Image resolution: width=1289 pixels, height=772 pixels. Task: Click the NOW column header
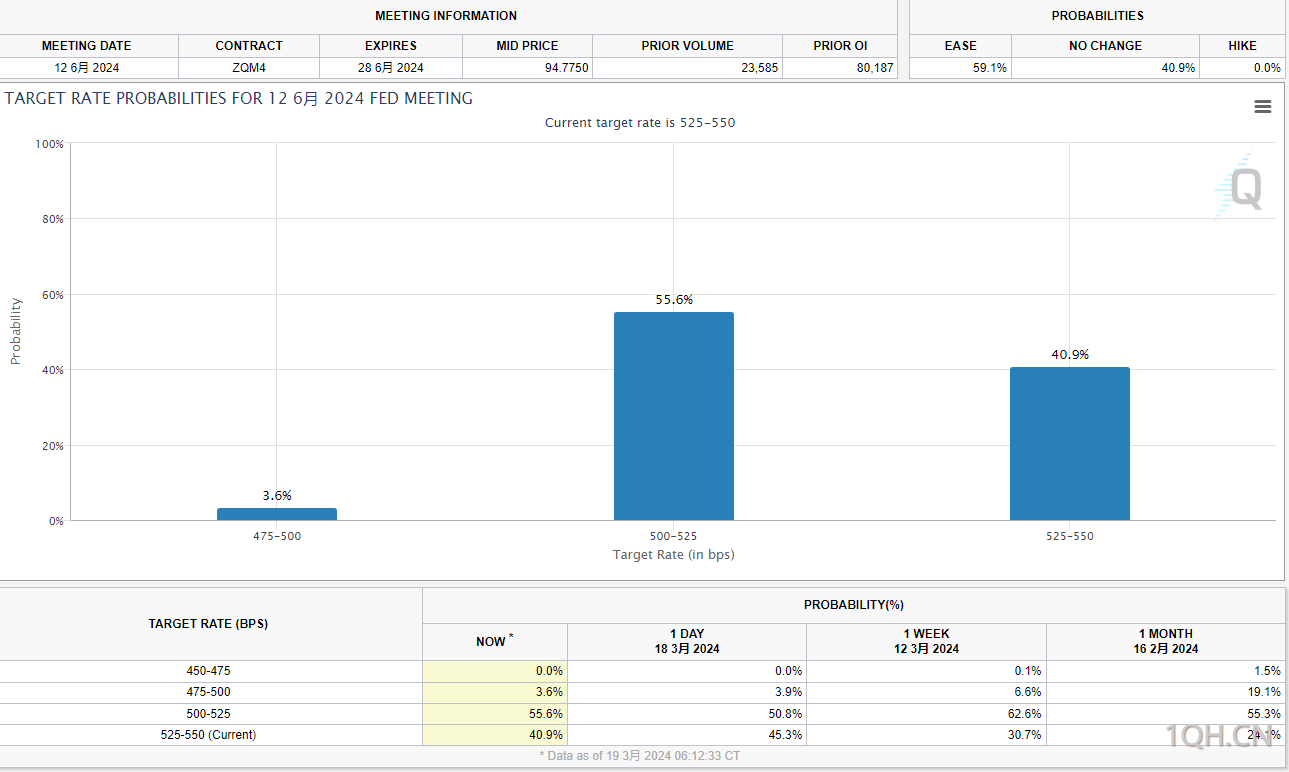[495, 641]
